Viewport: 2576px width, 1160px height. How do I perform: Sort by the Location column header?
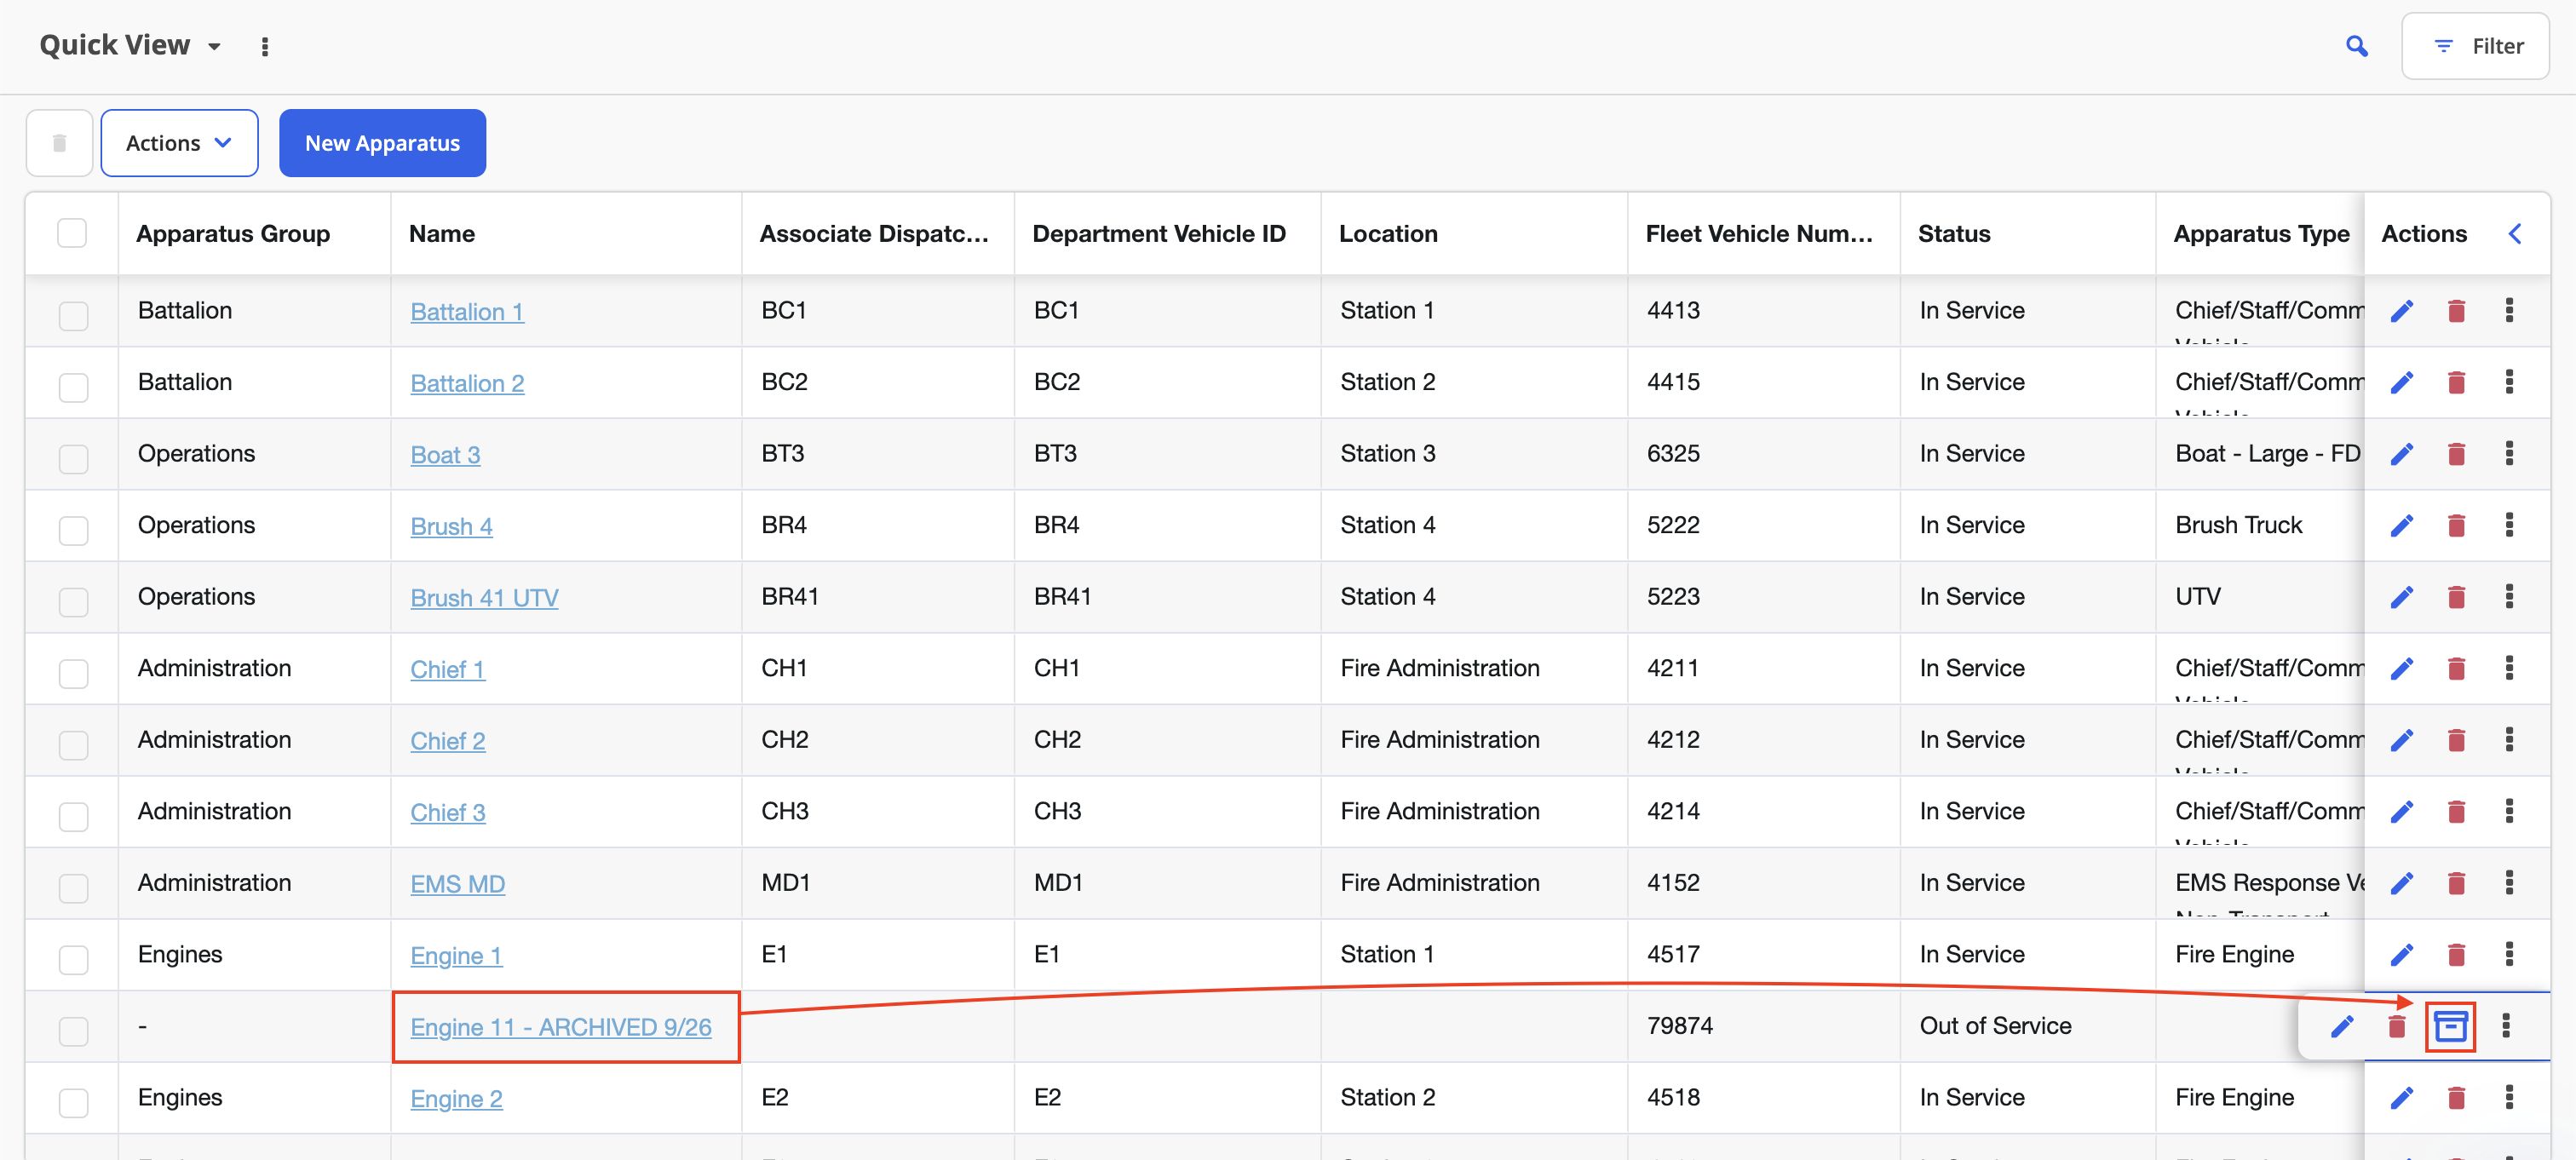point(1388,234)
